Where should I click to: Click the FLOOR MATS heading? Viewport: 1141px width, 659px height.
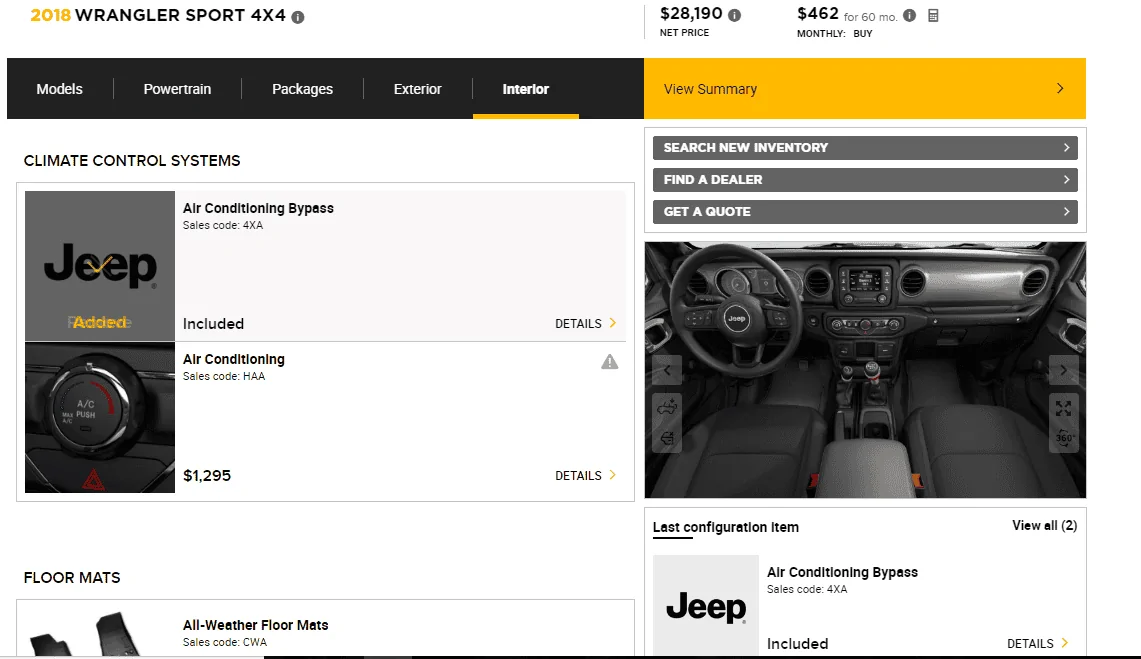click(x=72, y=578)
